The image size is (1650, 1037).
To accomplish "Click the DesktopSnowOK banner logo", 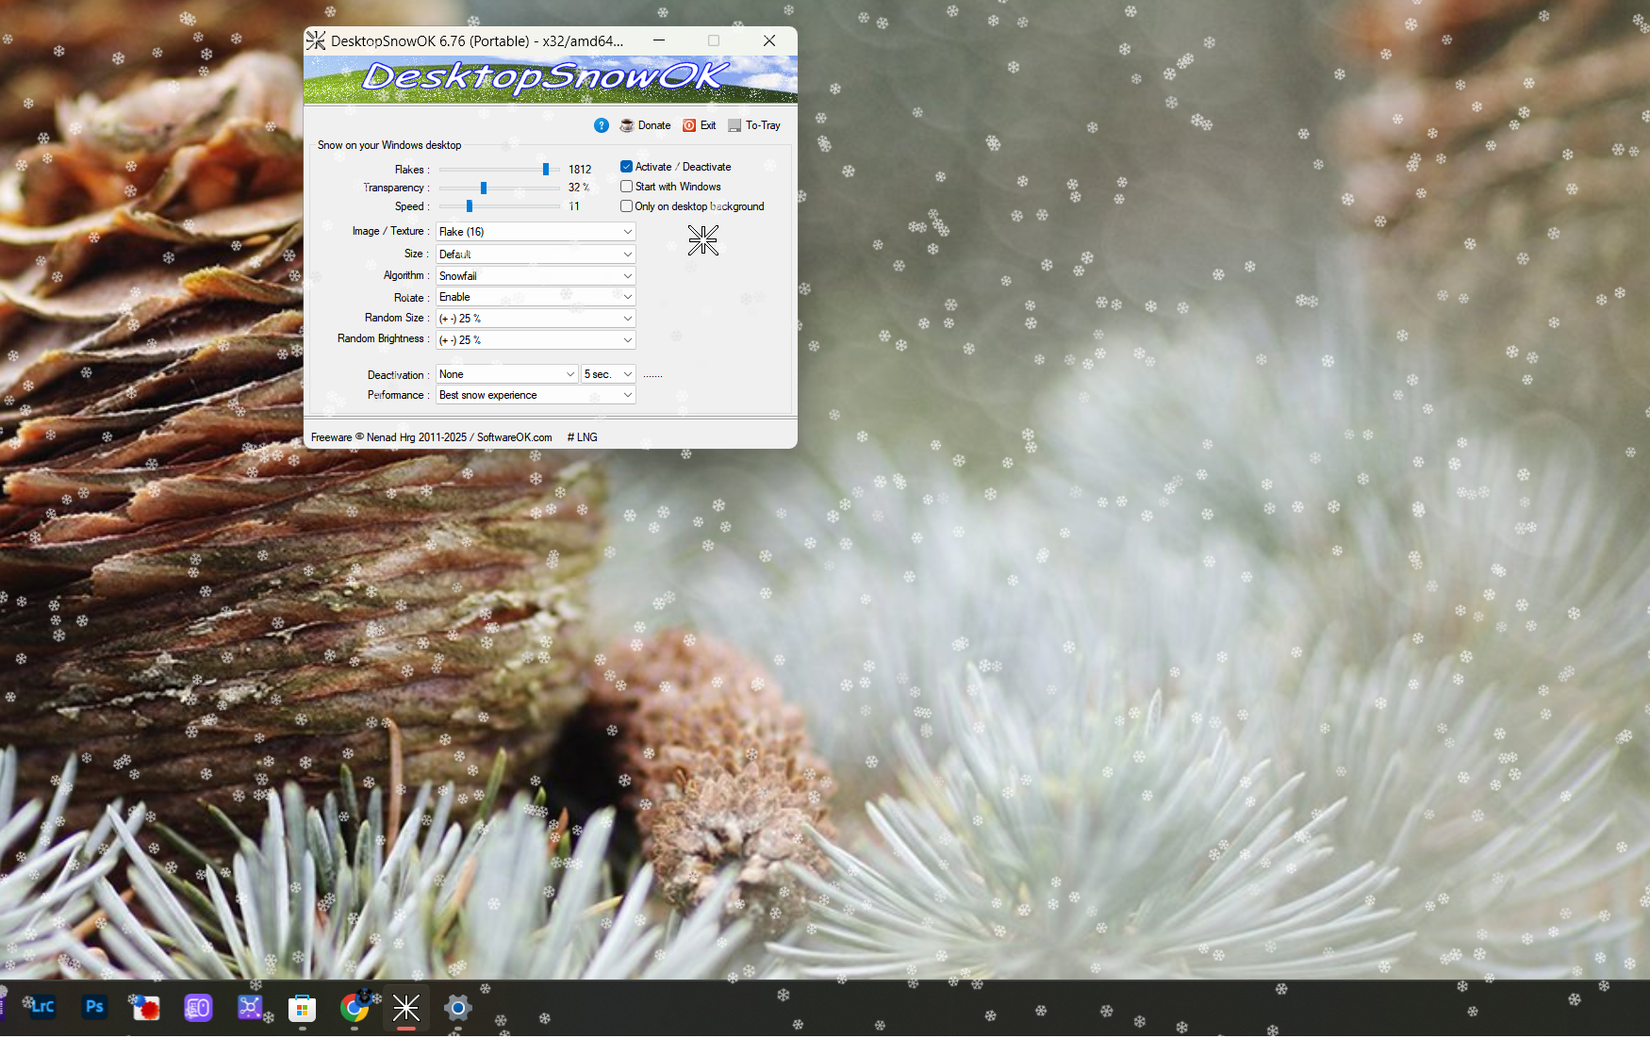I will [x=550, y=79].
